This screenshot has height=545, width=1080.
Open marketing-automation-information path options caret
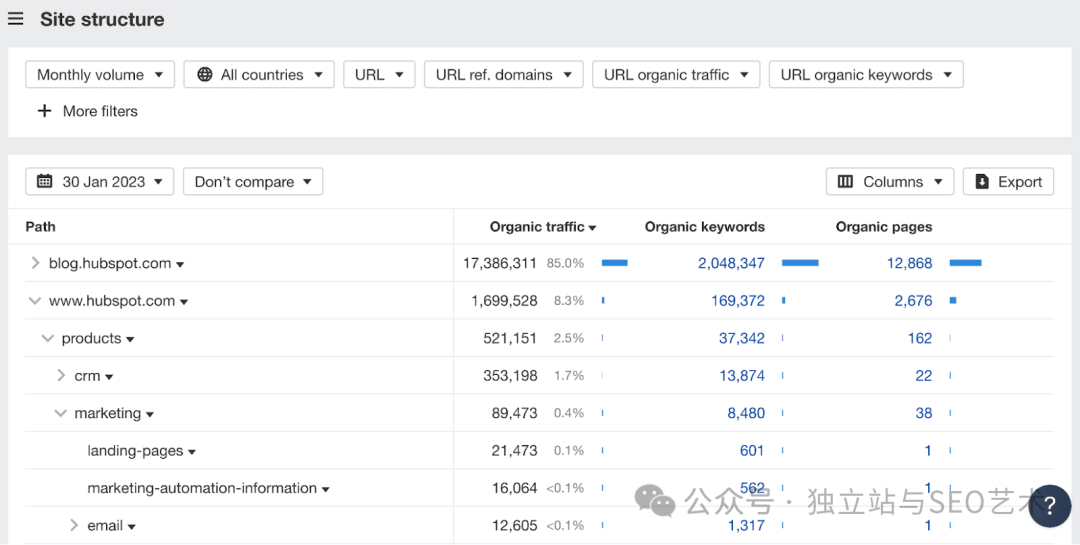(x=325, y=489)
